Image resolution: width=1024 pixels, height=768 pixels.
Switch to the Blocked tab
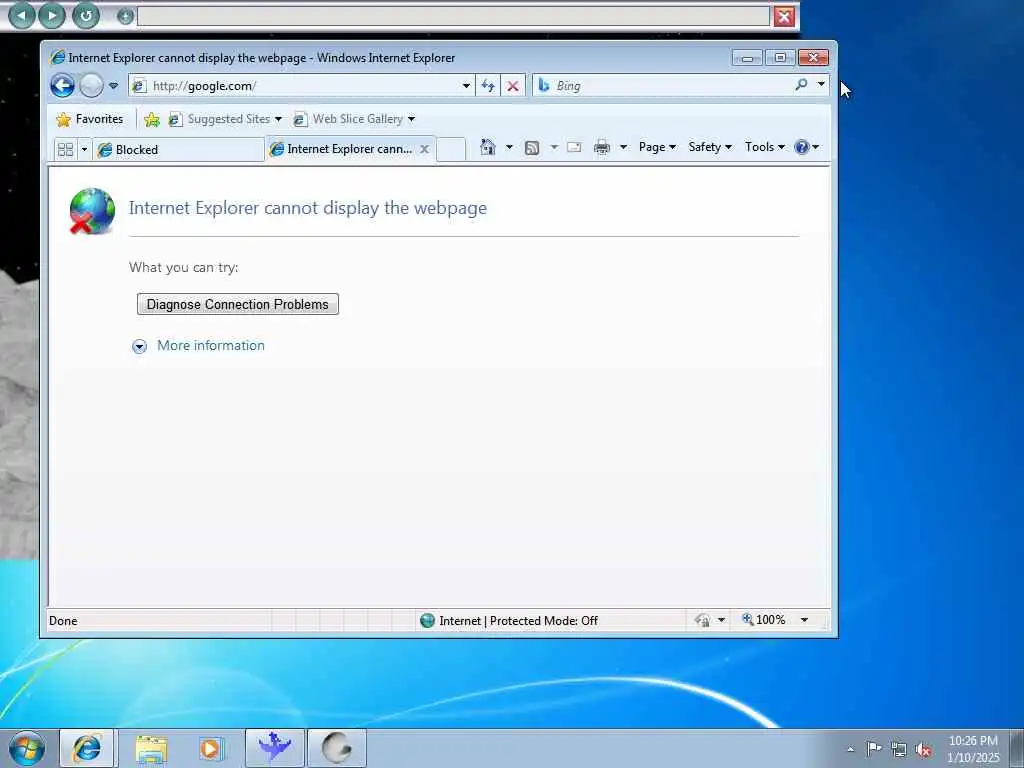[x=178, y=150]
